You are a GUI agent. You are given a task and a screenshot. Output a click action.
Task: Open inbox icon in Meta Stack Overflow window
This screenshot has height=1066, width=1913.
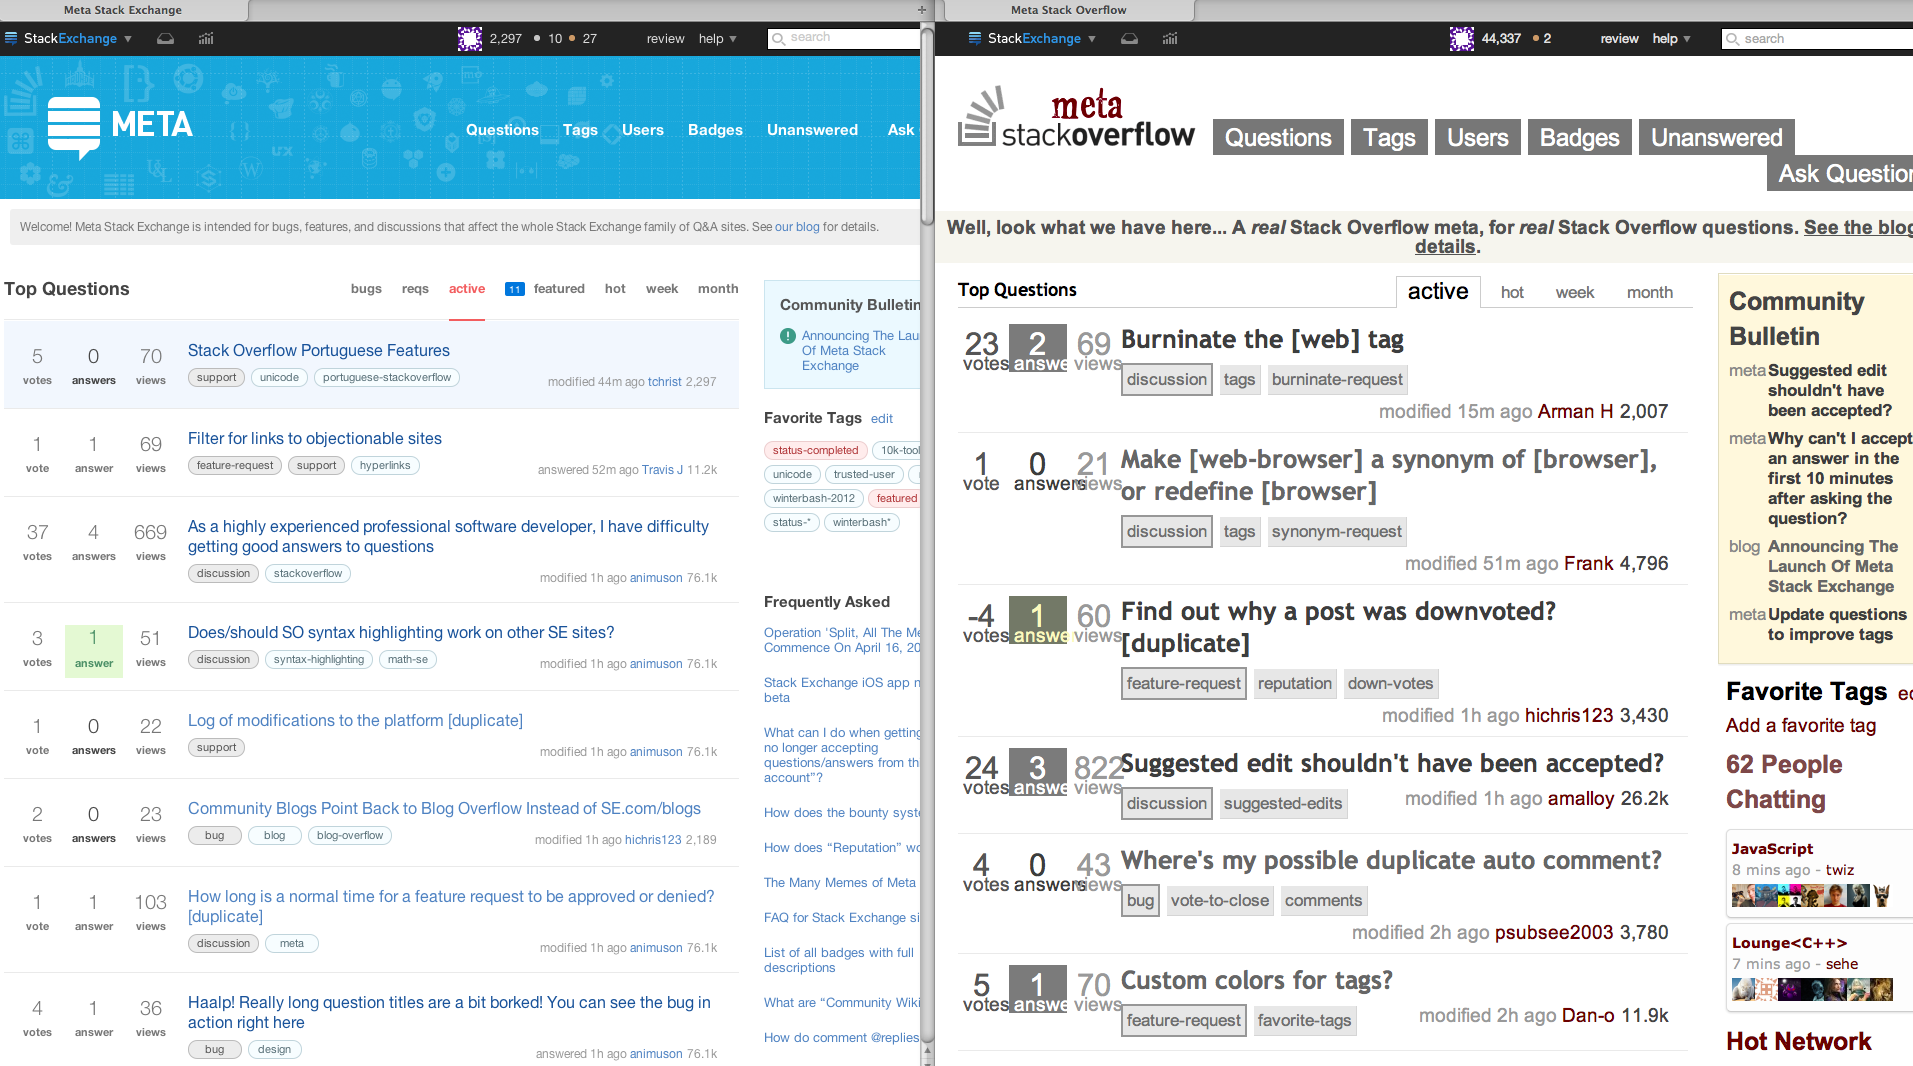point(1129,39)
